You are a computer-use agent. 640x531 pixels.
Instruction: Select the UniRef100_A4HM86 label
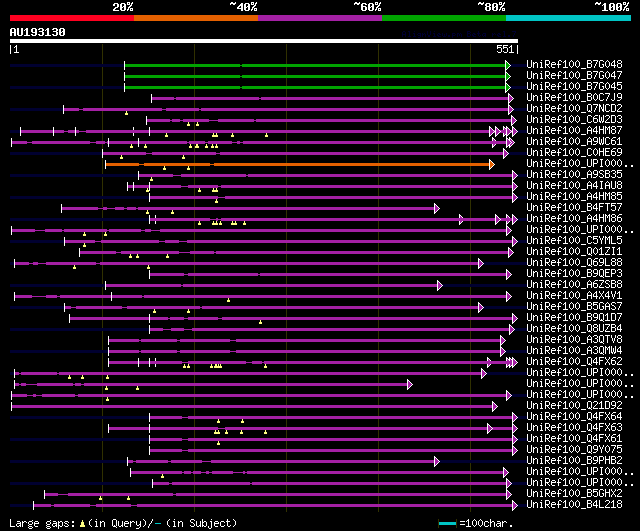pos(574,219)
